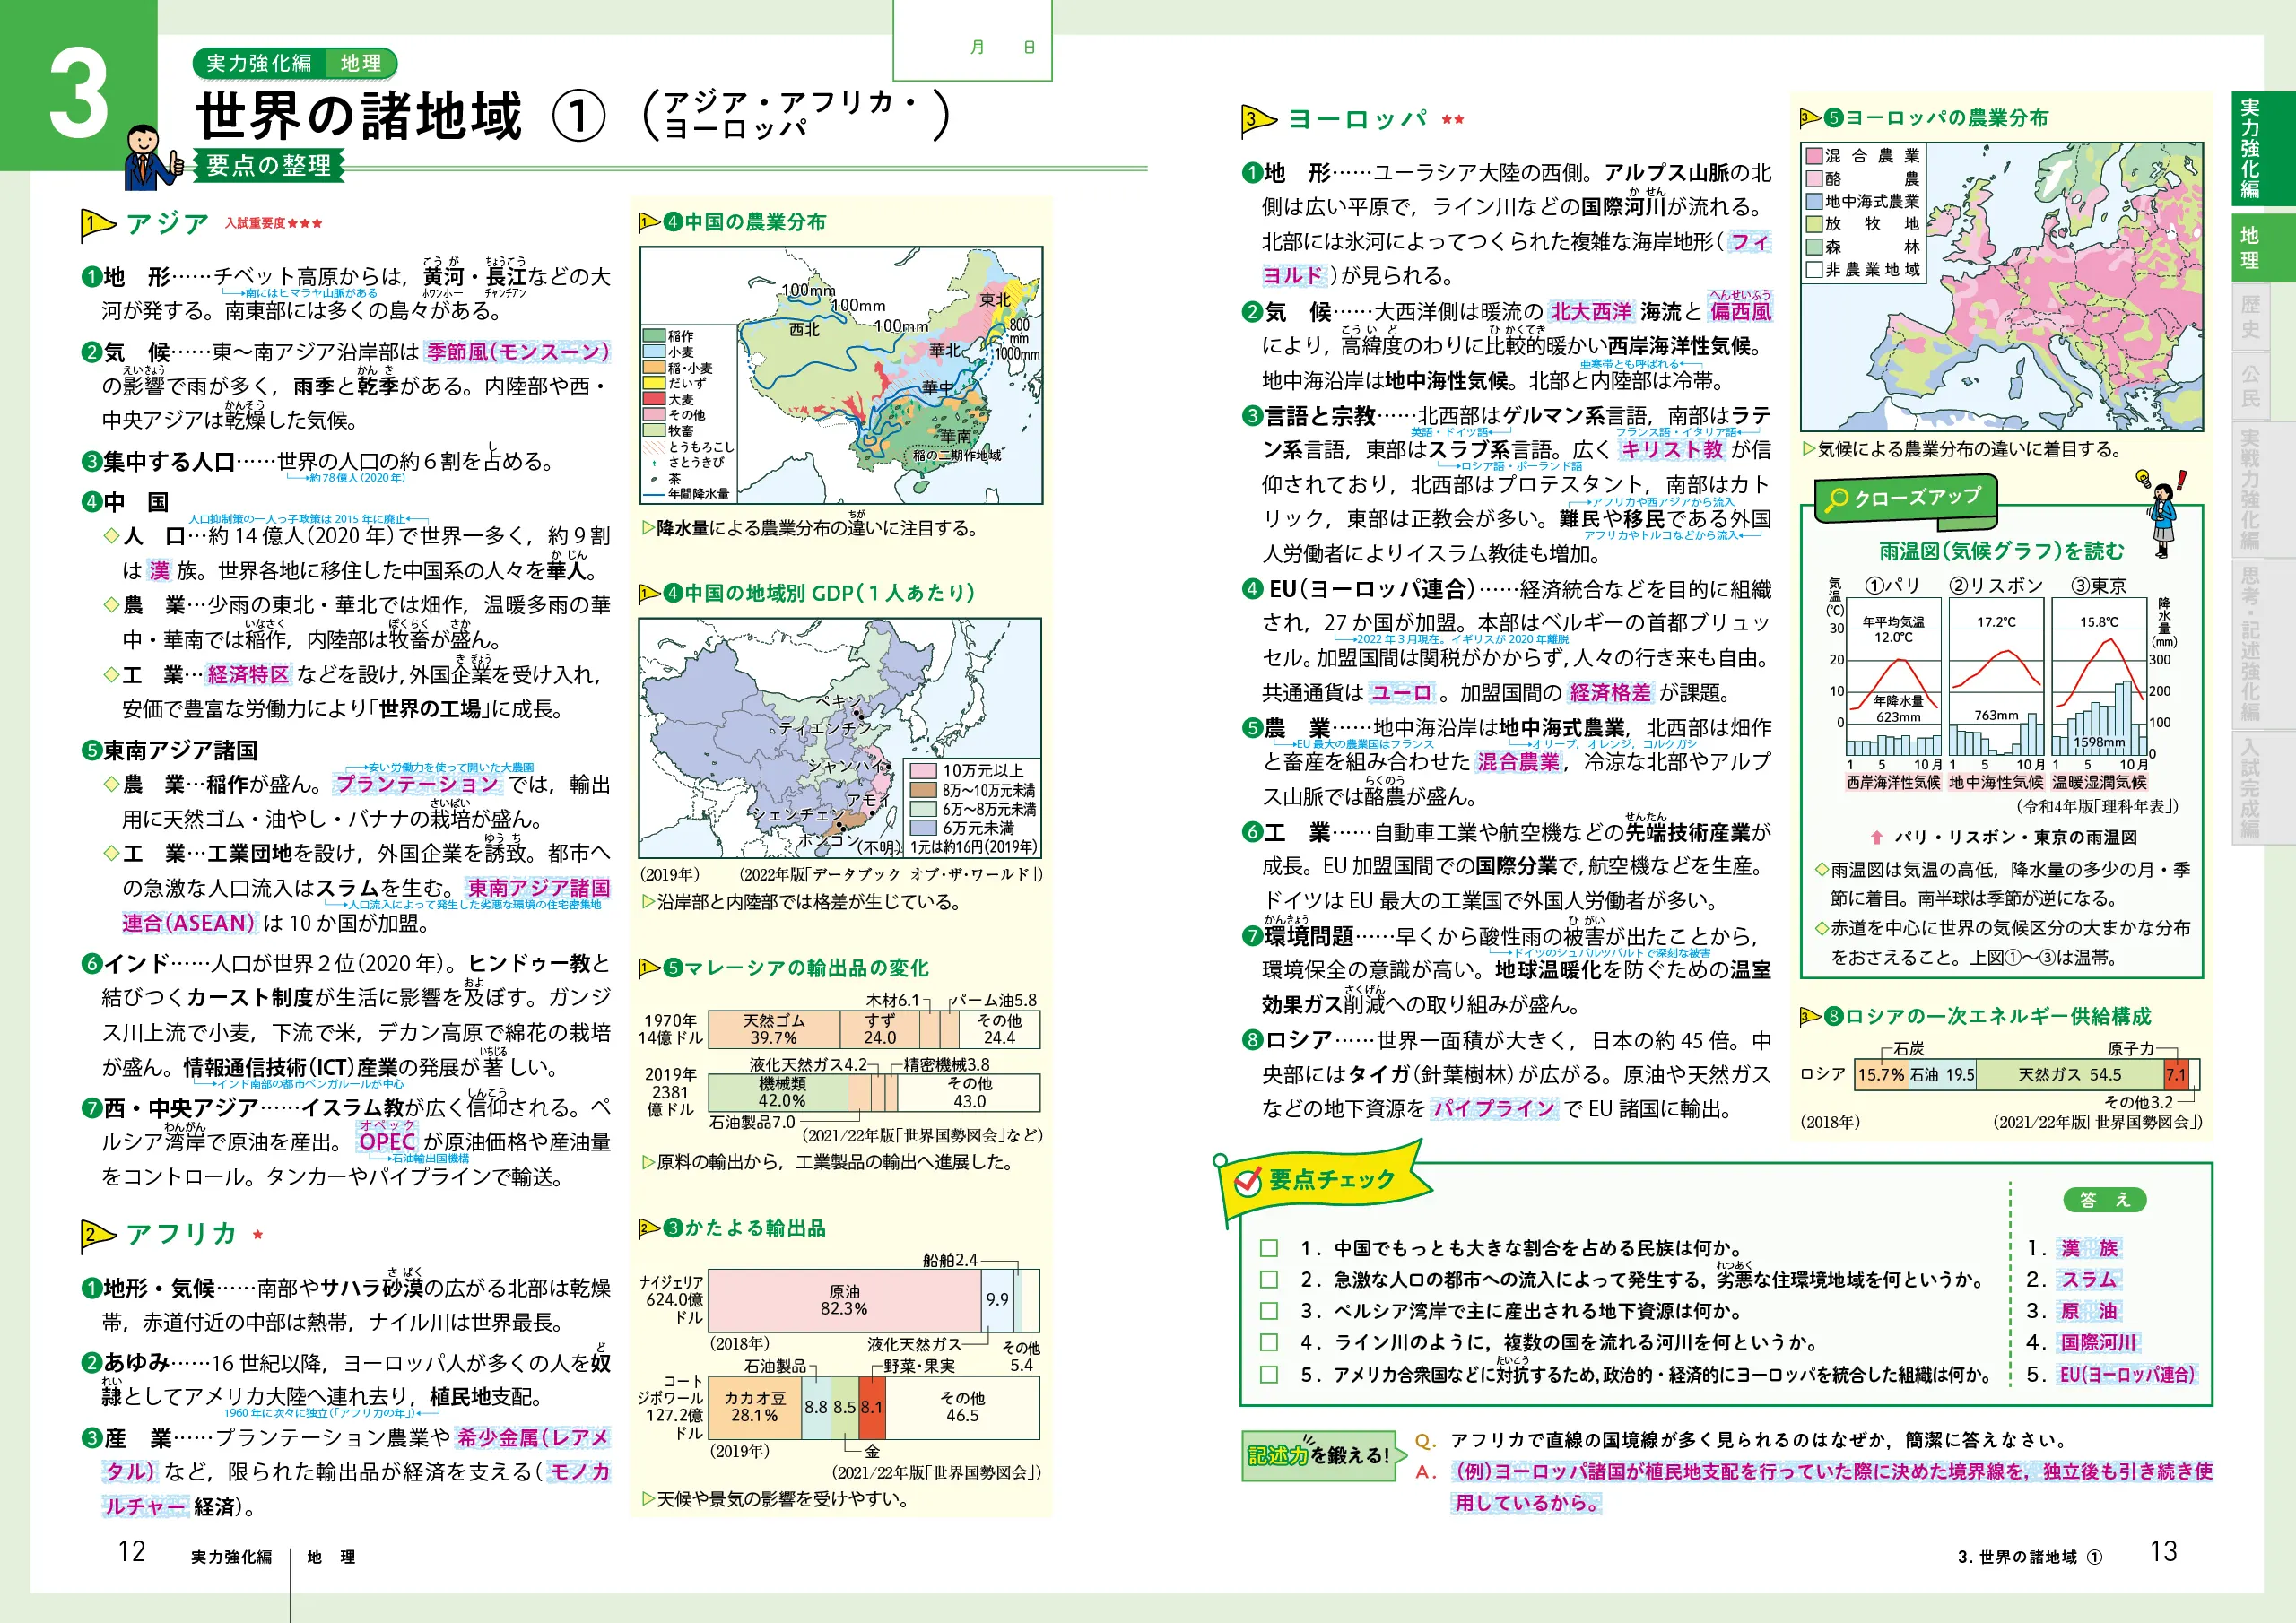This screenshot has width=2296, height=1623.
Task: Click the 要点の整理 banner label
Action: coord(268,165)
